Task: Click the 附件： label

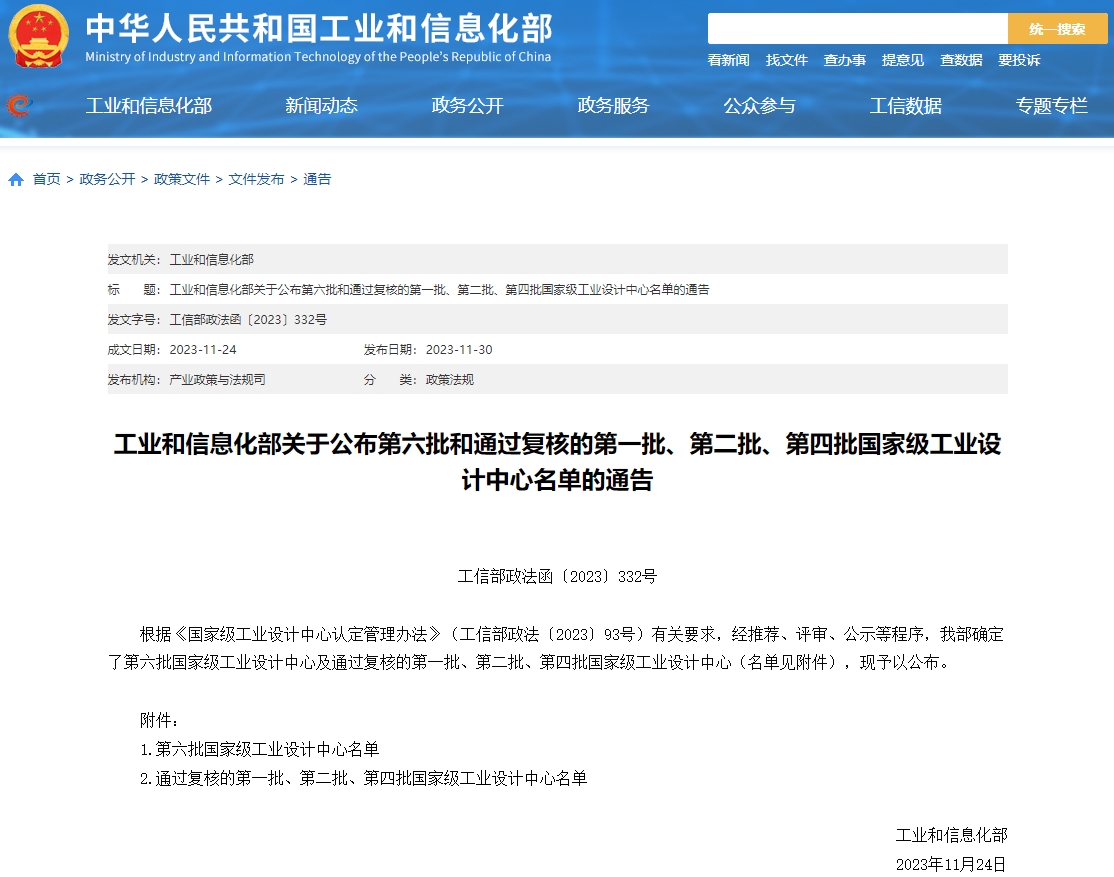Action: 159,720
